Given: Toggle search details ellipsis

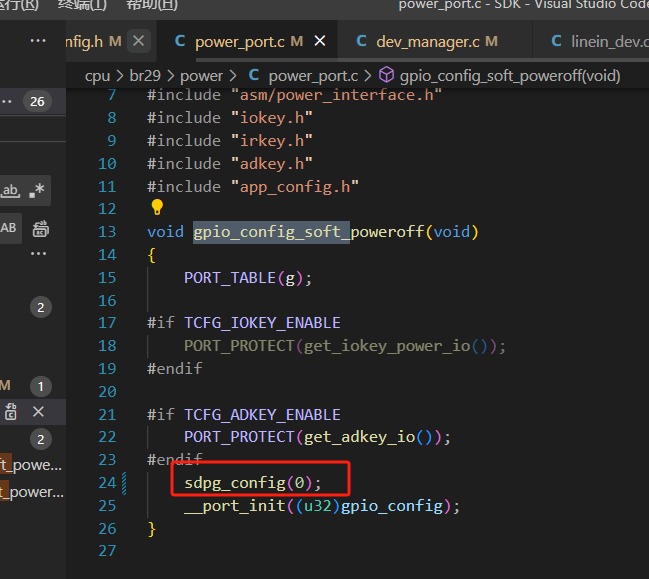Looking at the screenshot, I should click(x=38, y=253).
